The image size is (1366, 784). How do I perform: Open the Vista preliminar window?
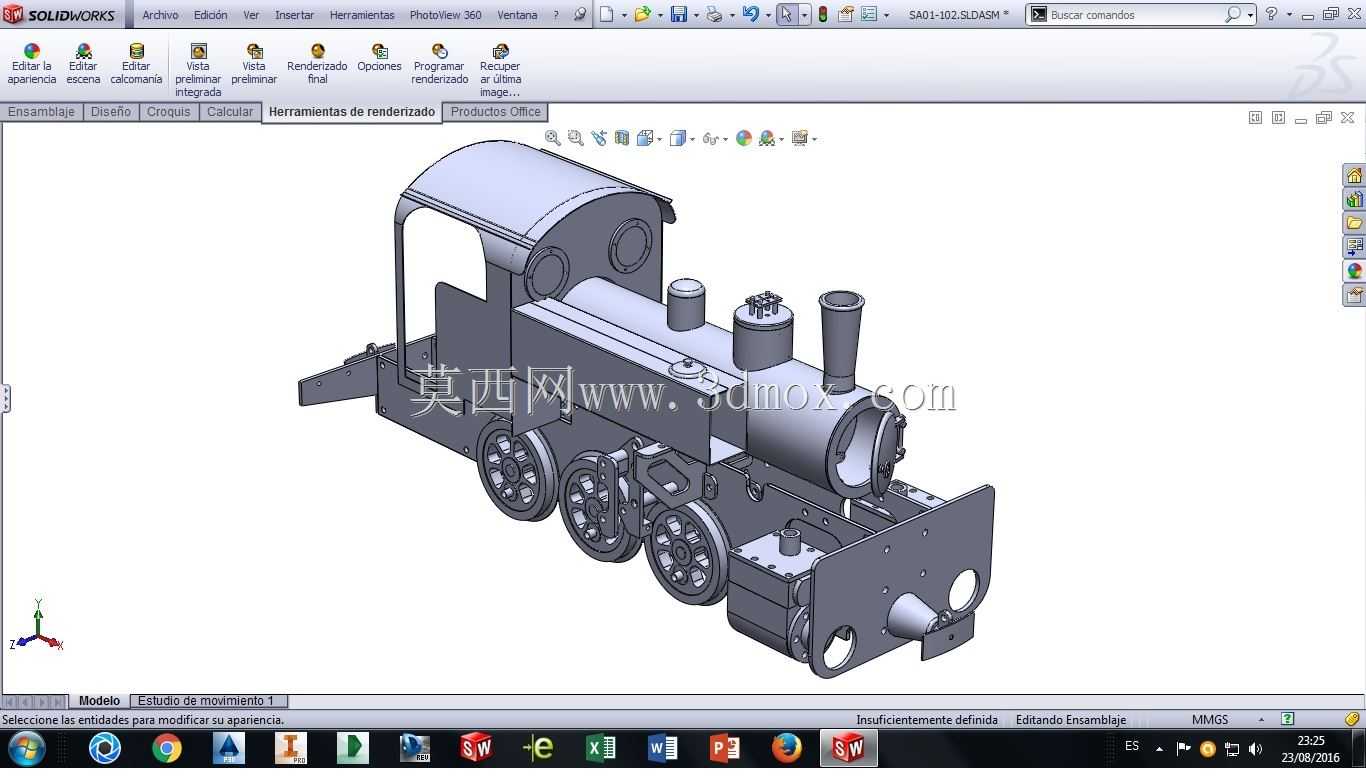(254, 64)
